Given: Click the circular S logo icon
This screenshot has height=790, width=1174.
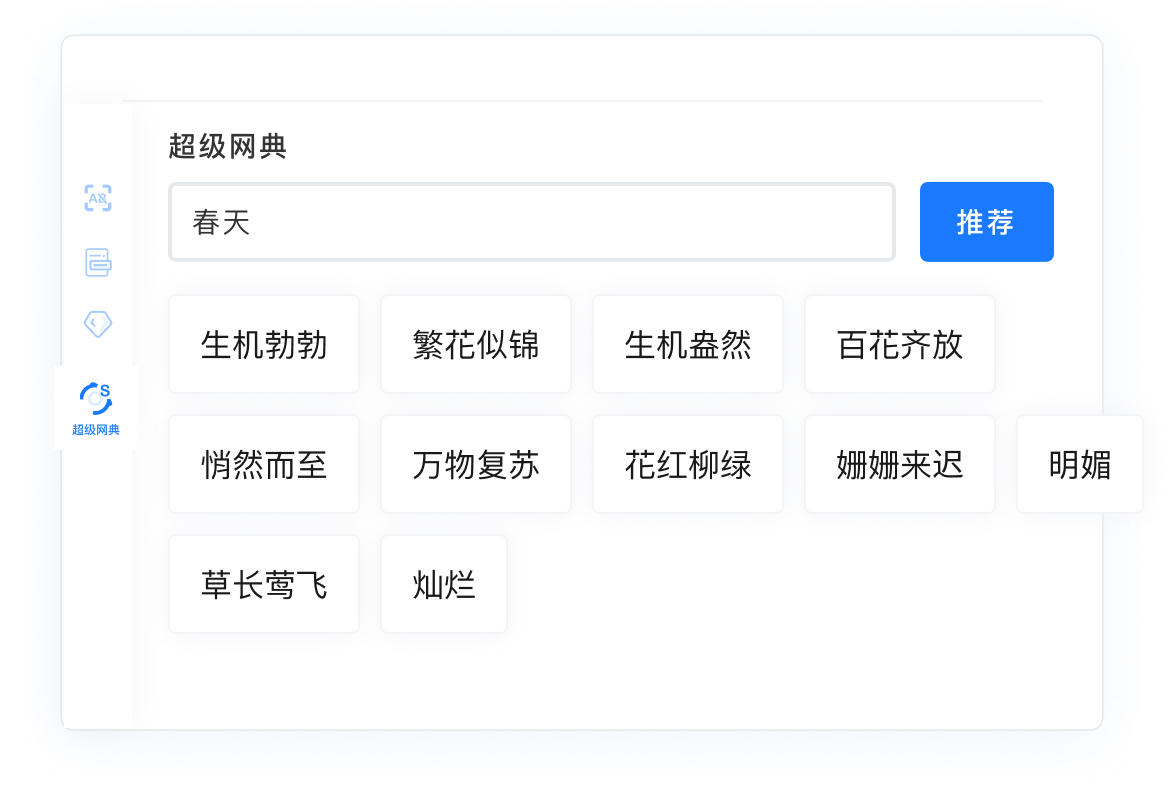Looking at the screenshot, I should [95, 398].
